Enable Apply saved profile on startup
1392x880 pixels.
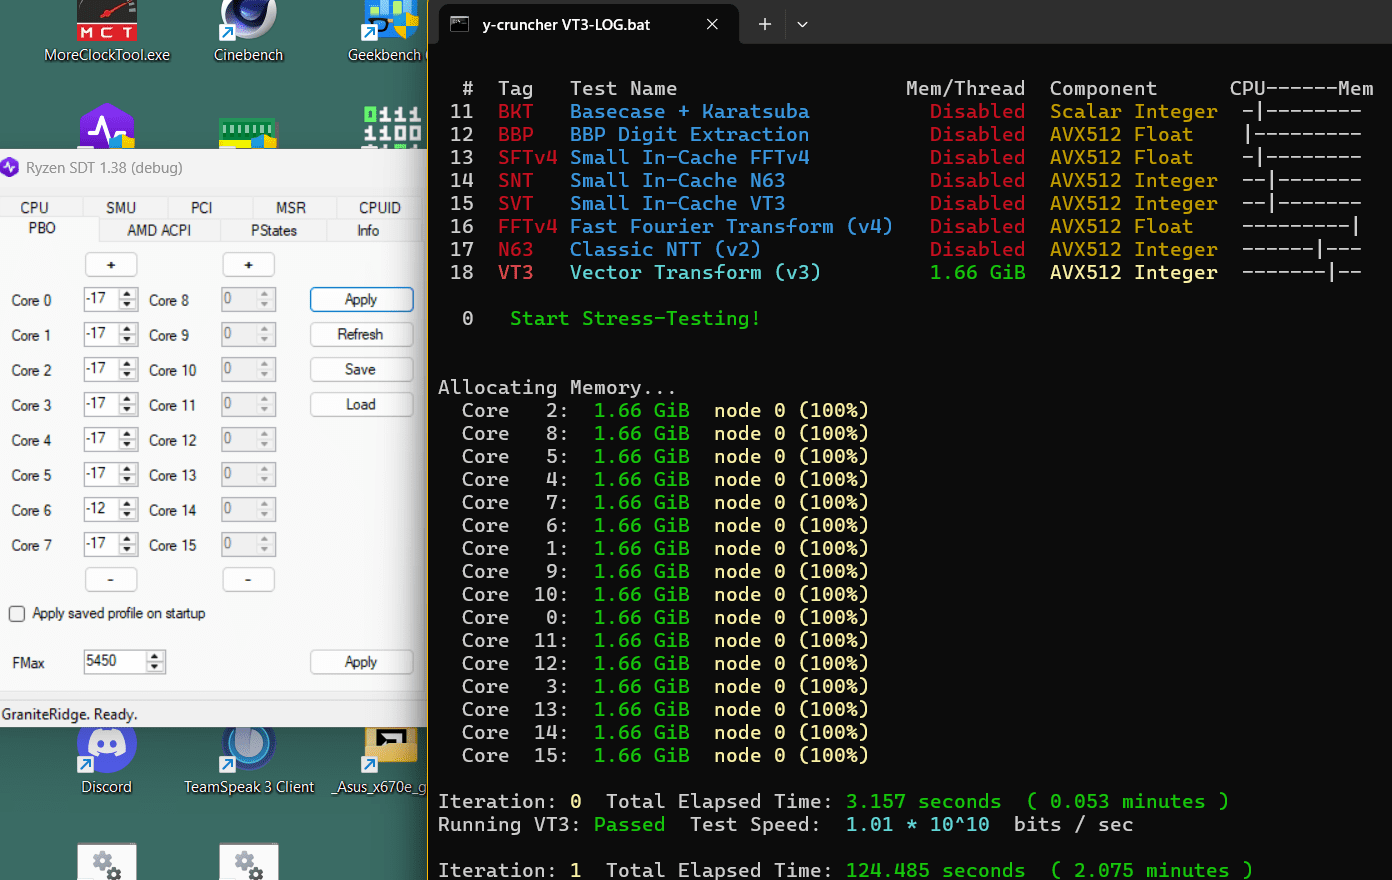pyautogui.click(x=17, y=613)
